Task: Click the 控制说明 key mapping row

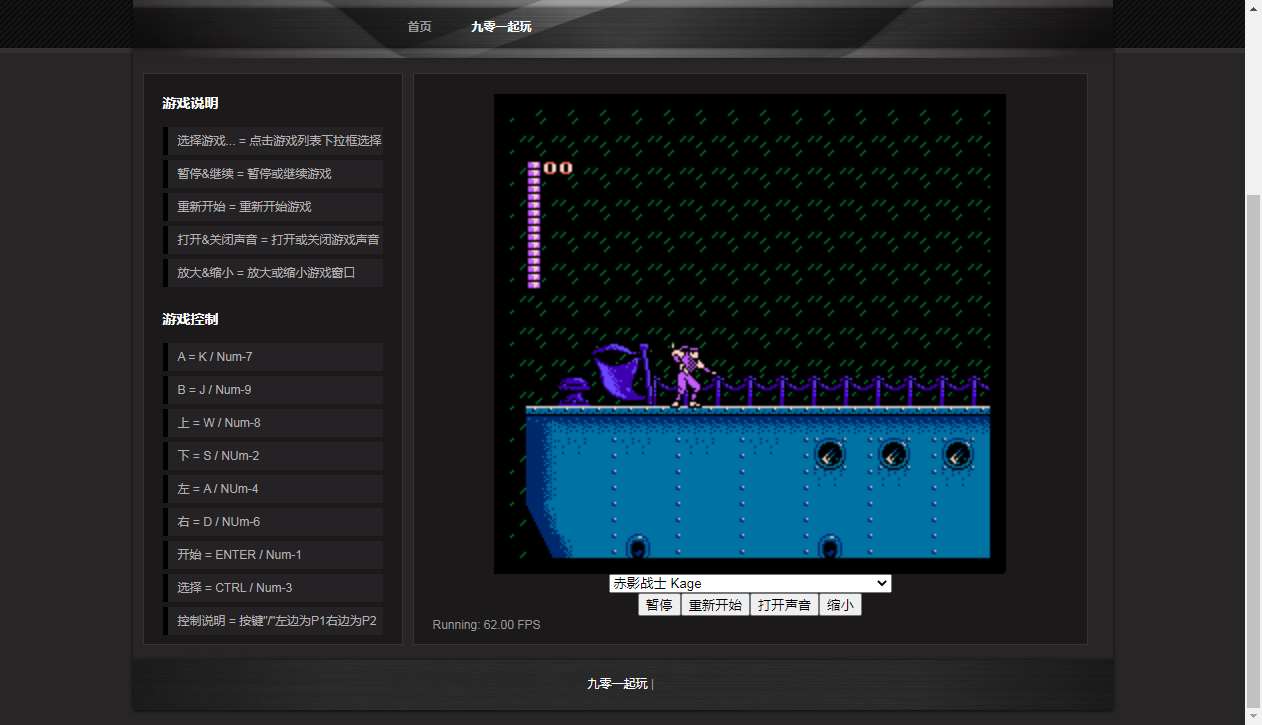Action: click(x=273, y=621)
